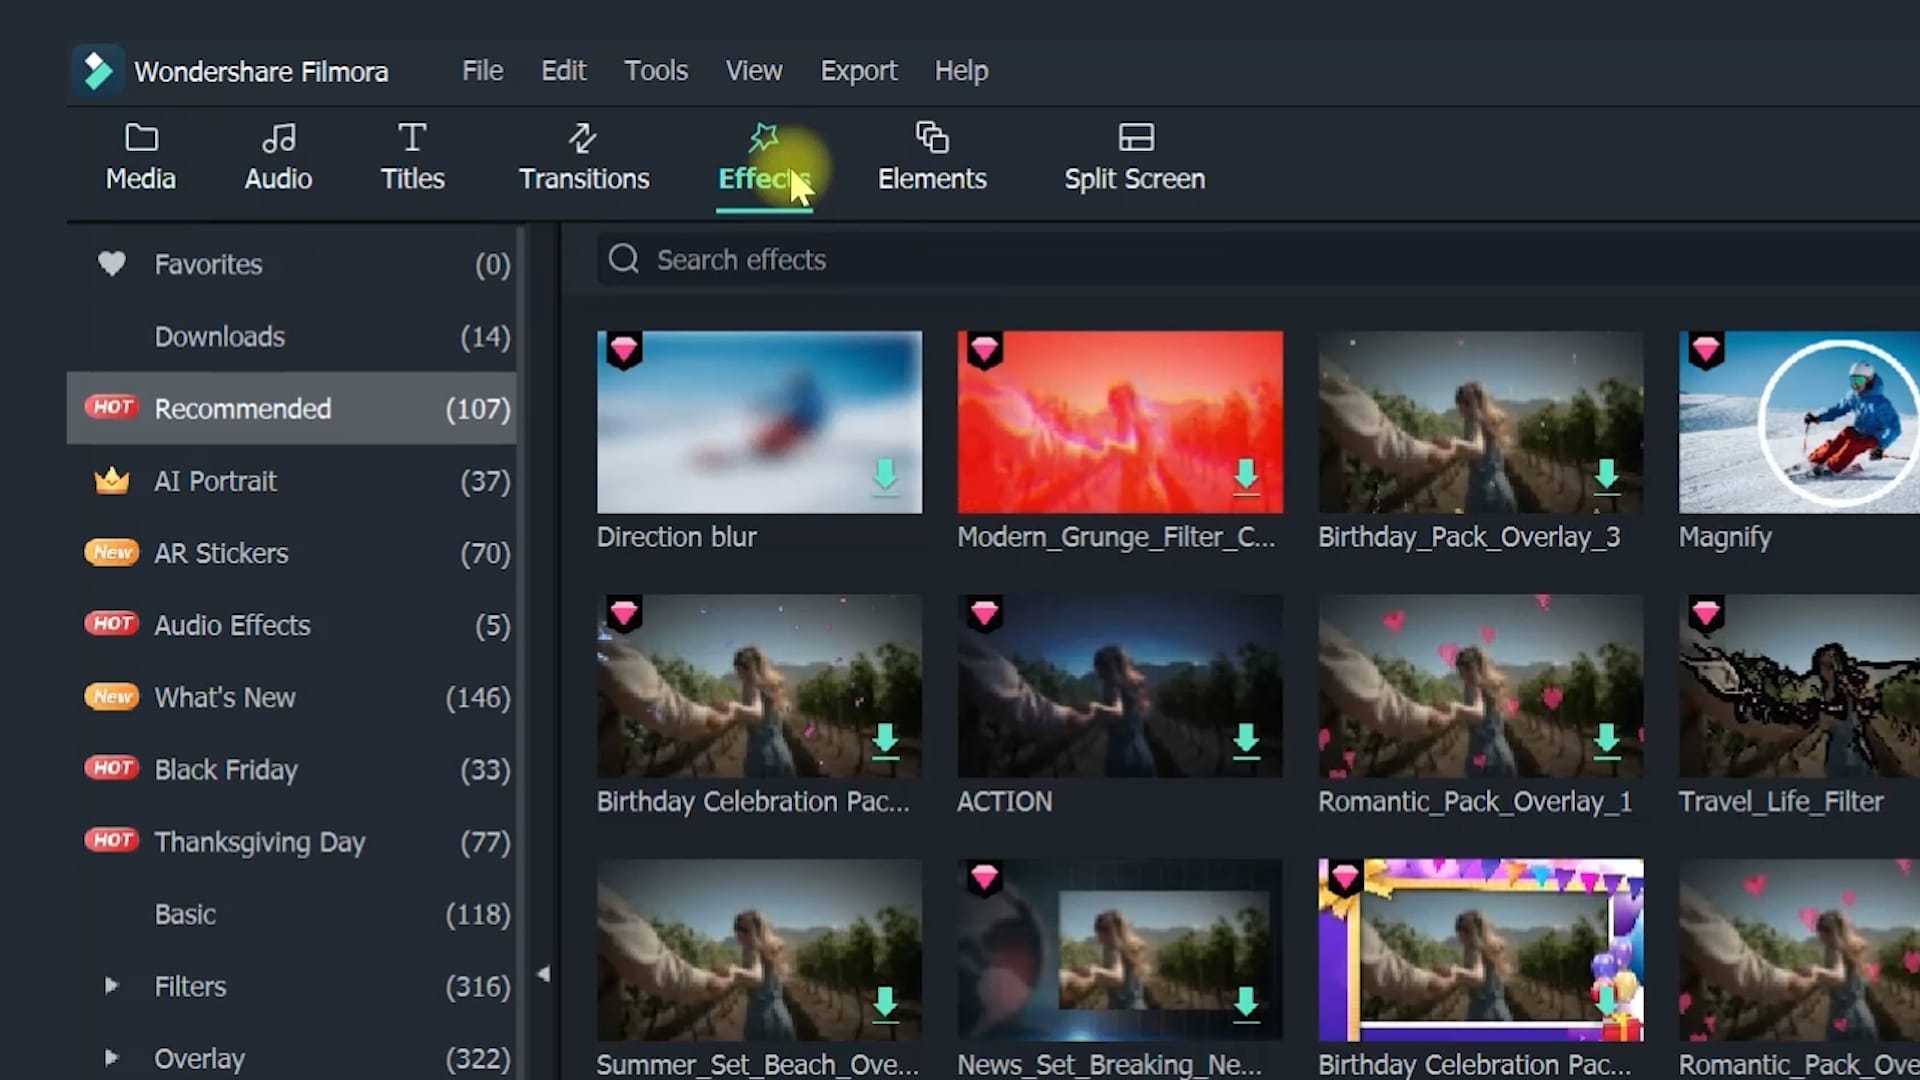Switch to the Transitions panel

[583, 156]
